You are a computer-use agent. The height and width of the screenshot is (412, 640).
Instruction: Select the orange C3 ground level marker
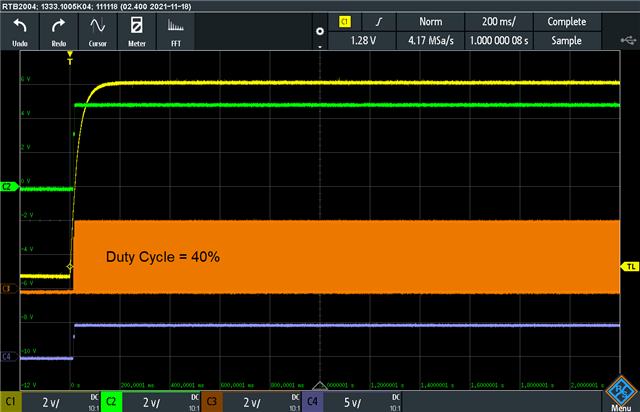9,289
